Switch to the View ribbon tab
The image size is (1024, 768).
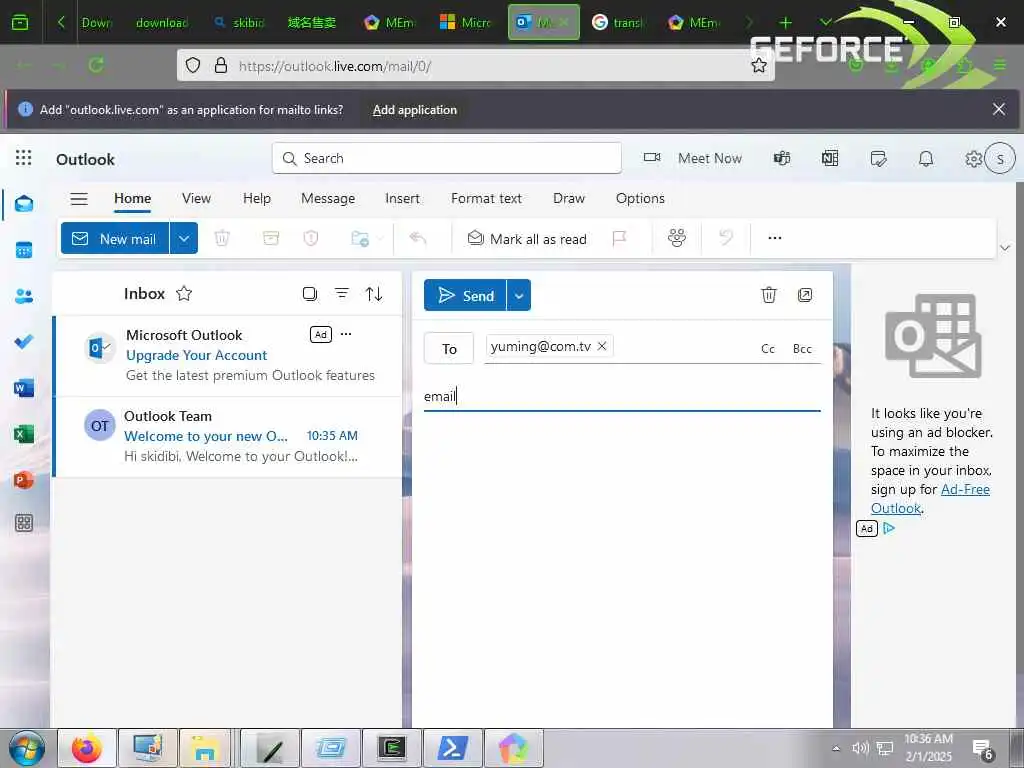pos(197,199)
